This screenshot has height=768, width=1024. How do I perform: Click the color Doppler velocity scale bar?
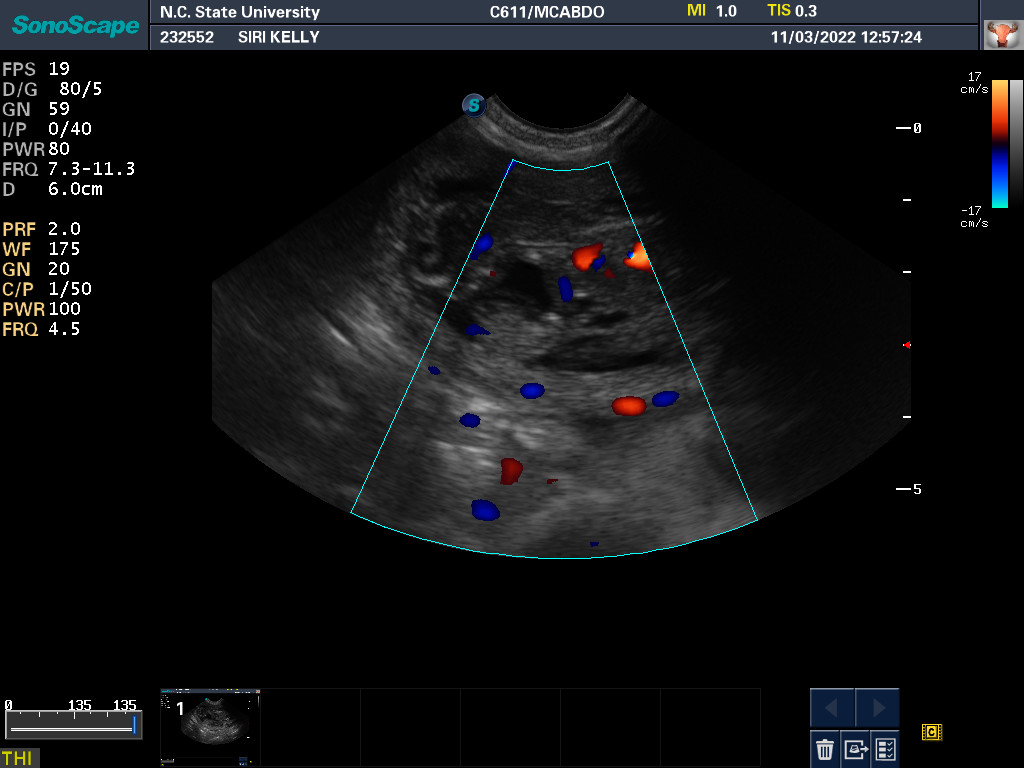999,143
